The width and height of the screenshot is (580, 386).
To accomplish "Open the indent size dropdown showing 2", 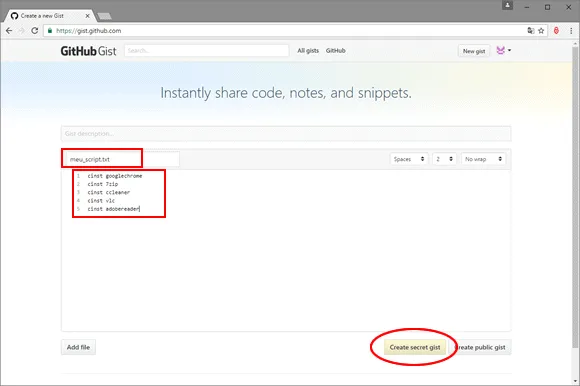I will point(444,159).
